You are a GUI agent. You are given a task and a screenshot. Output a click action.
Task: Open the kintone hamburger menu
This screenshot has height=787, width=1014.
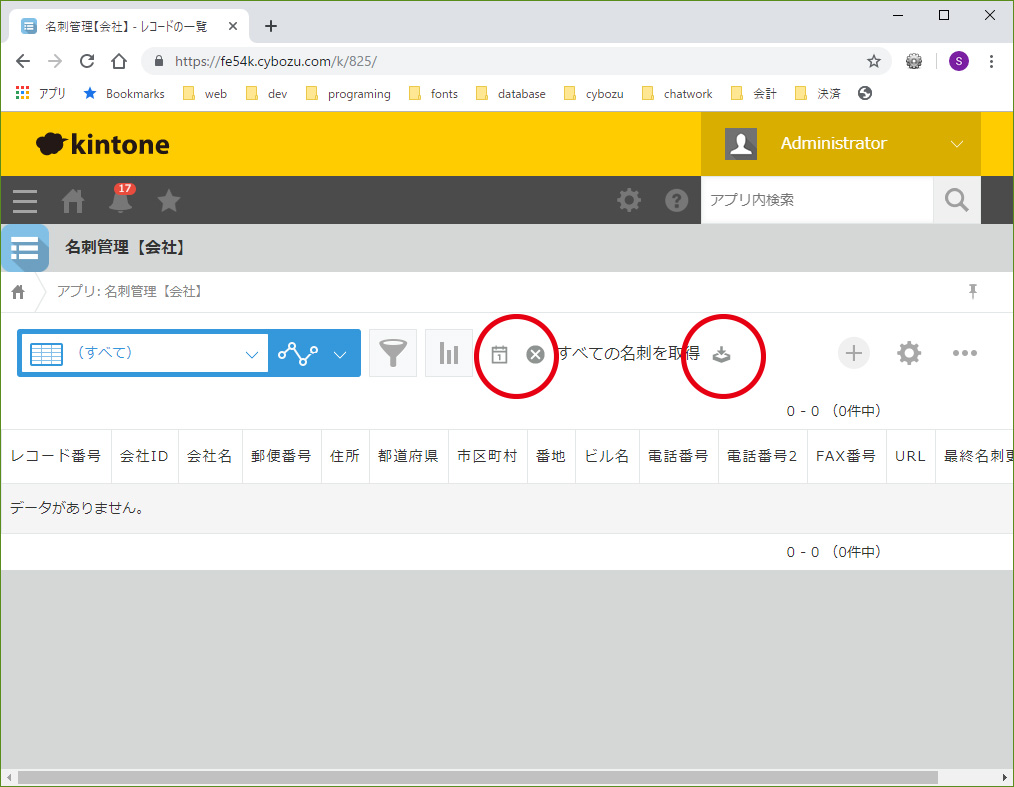coord(25,201)
